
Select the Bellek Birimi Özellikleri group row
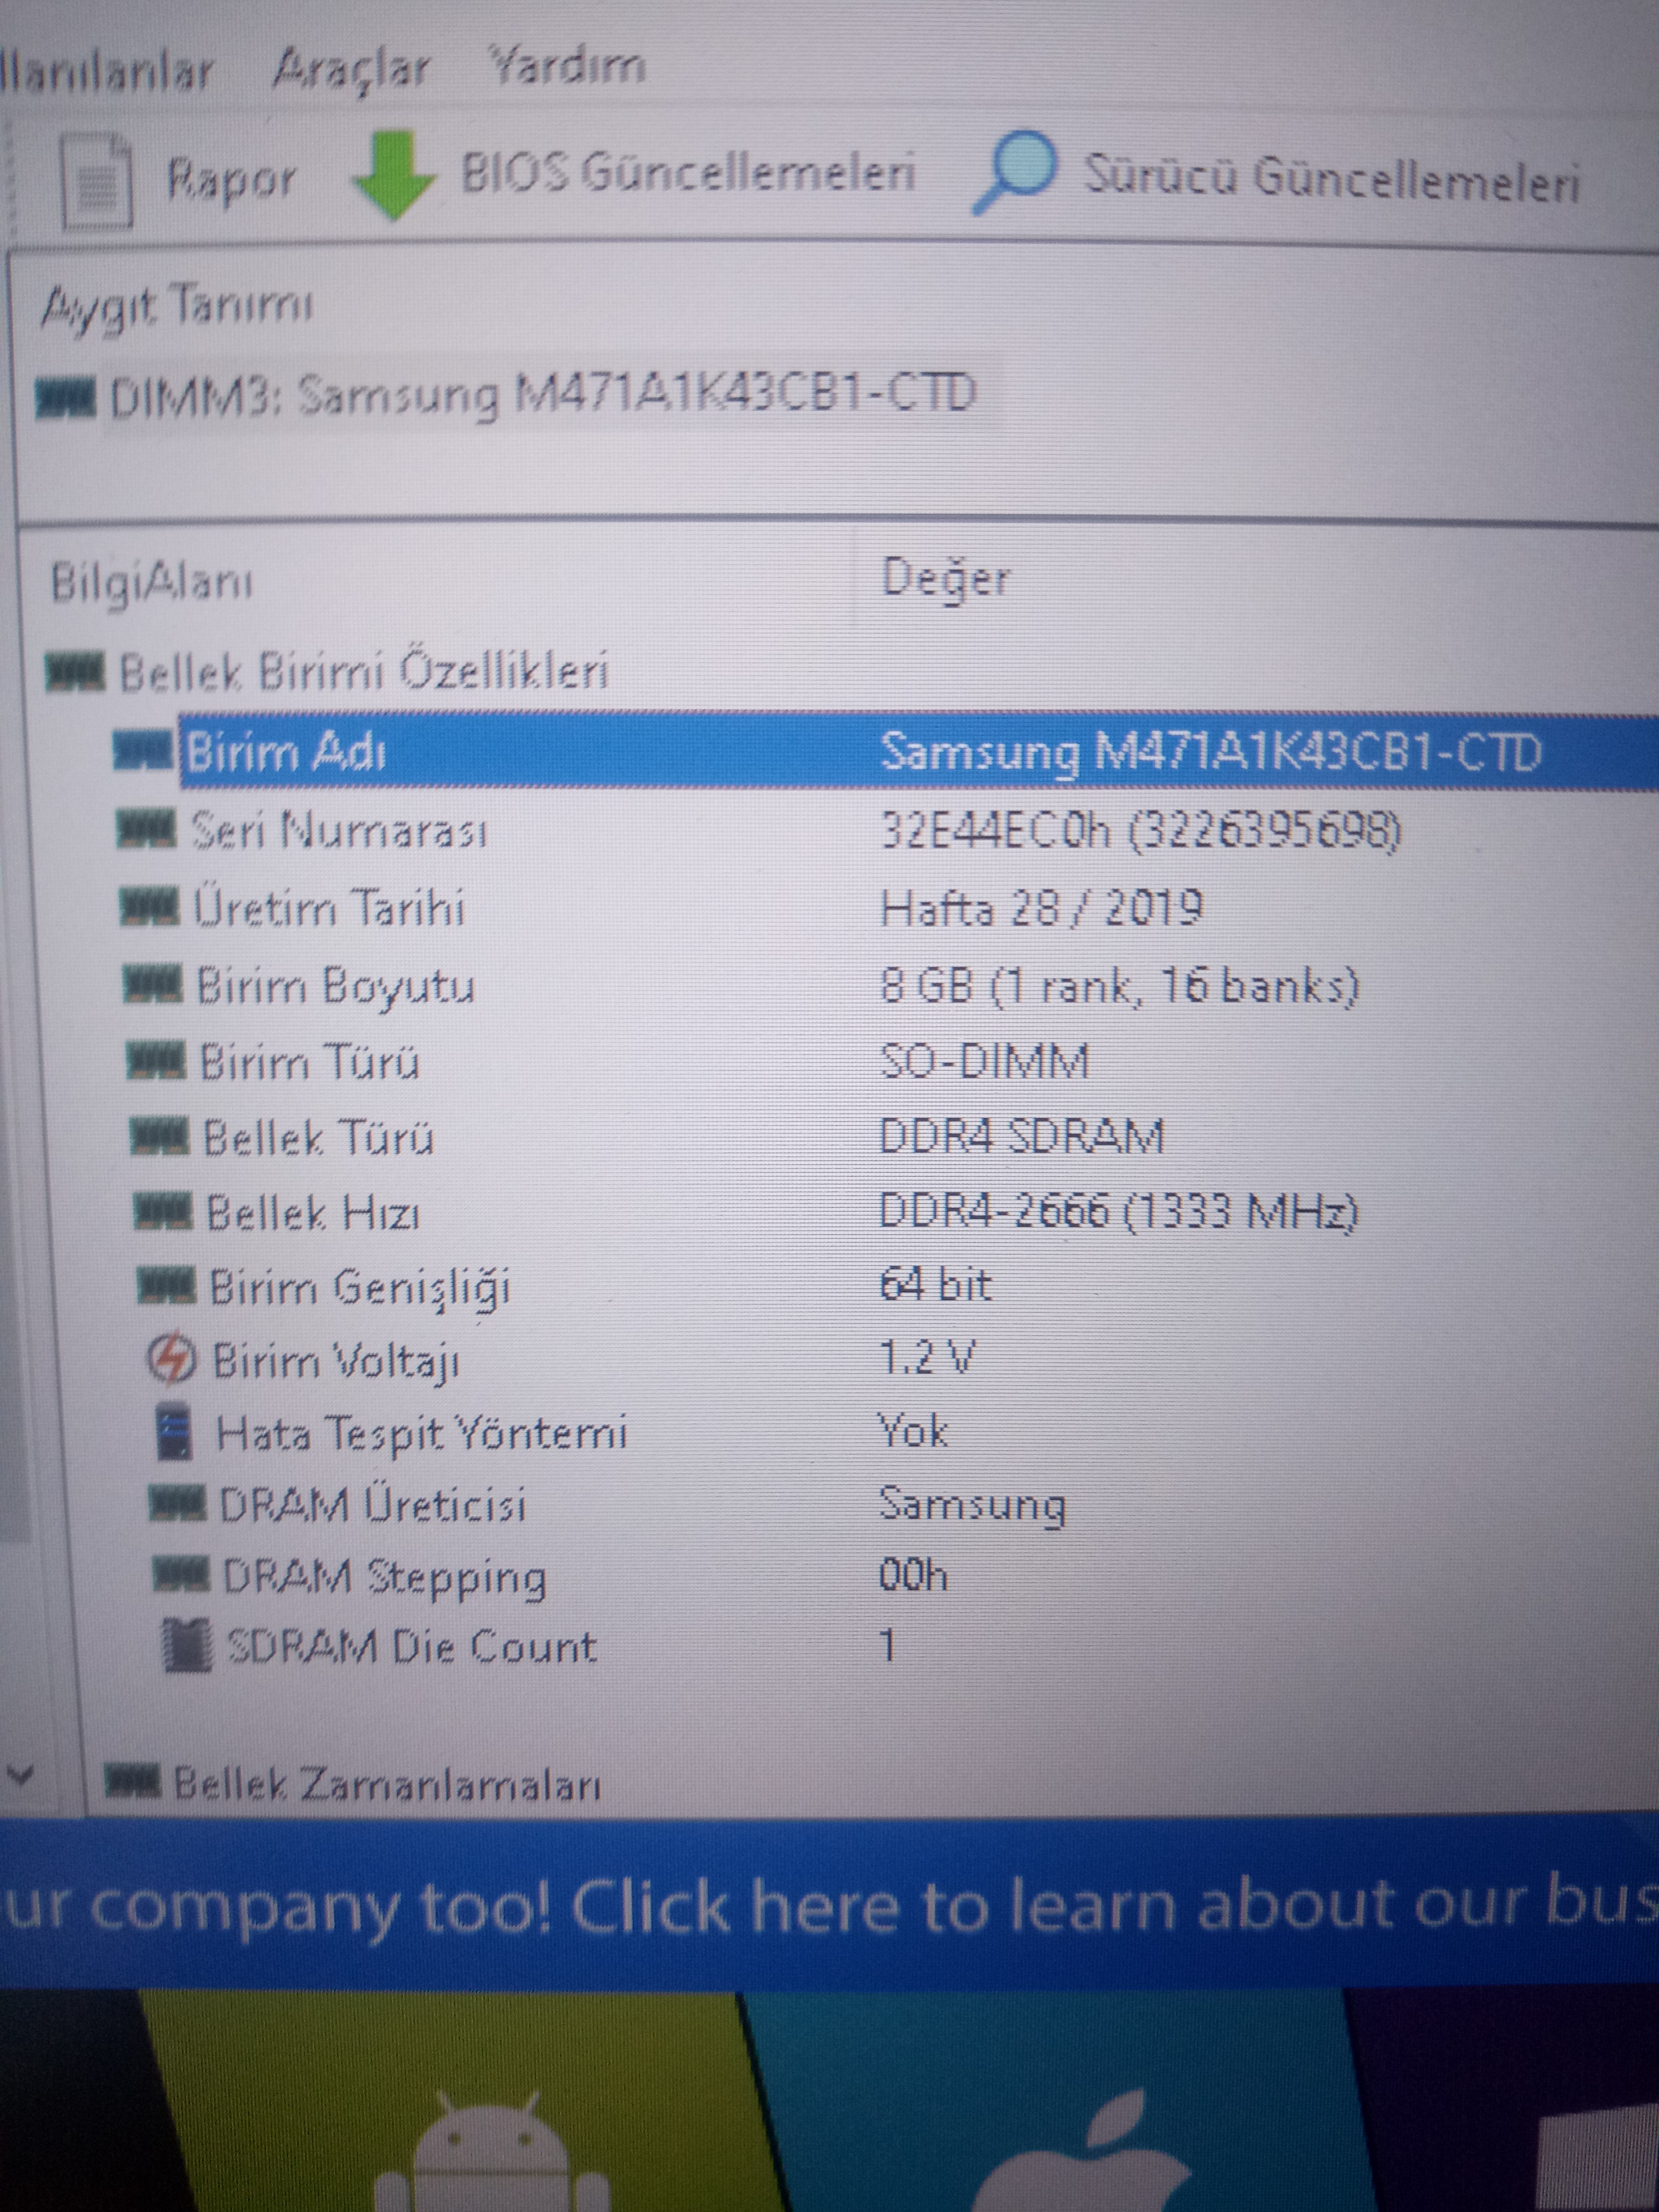click(364, 671)
